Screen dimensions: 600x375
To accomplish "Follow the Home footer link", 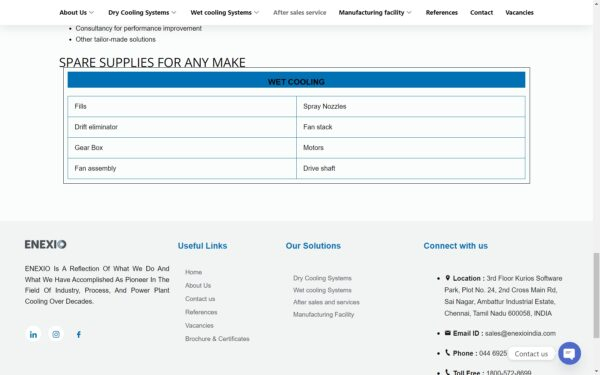I will 194,272.
